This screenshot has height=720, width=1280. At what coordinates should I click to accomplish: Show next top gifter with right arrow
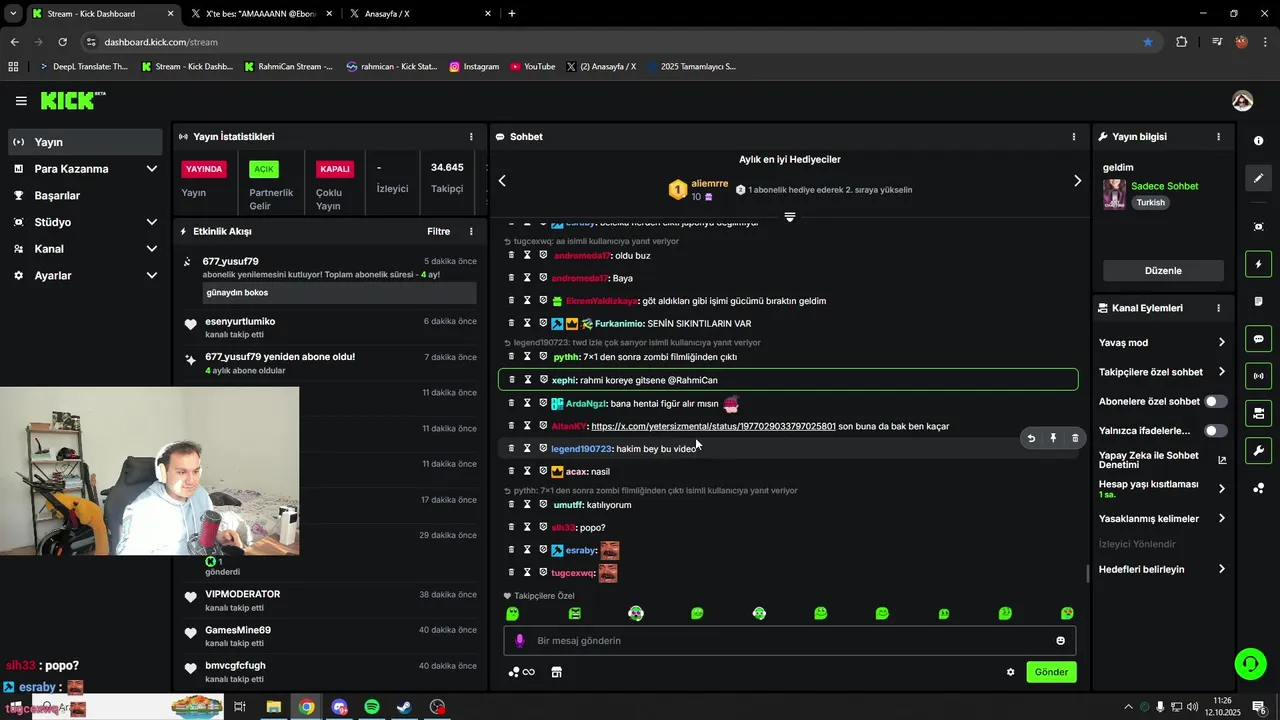point(1077,181)
